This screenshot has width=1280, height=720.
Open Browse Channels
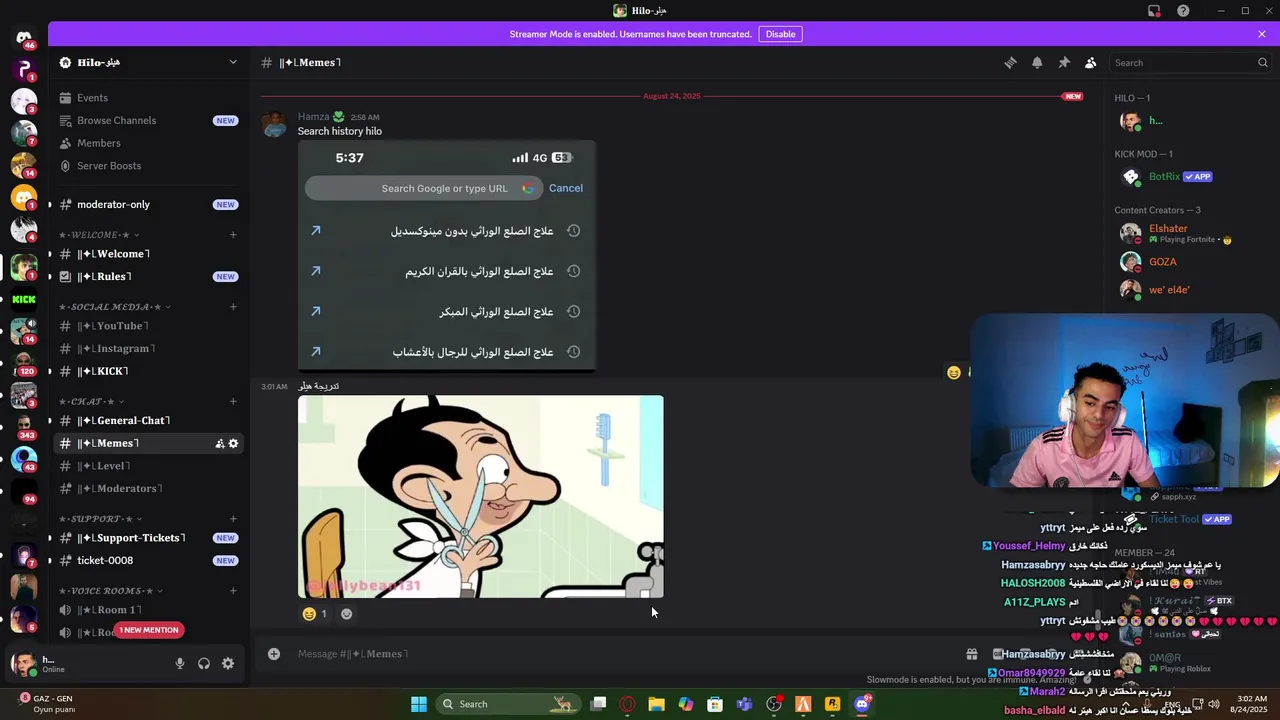point(148,121)
